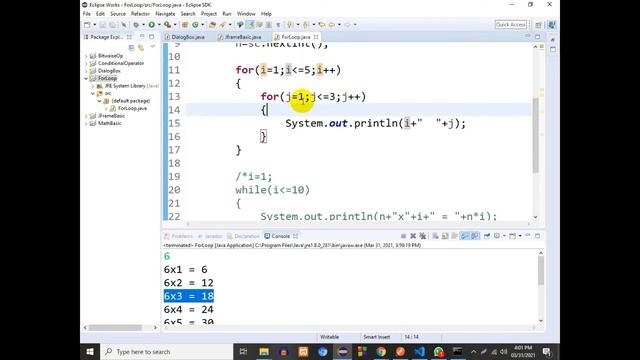Click the New Java Package toolbar icon
Viewport: 640px width, 360px height.
coord(185,25)
